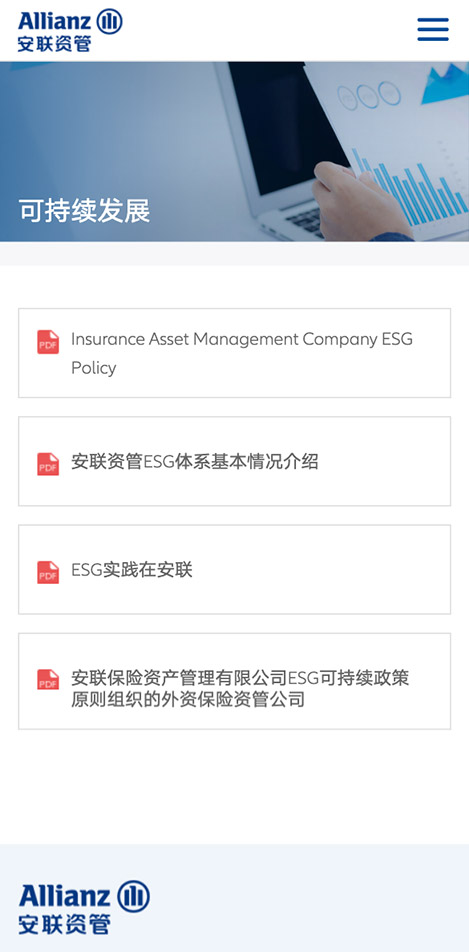Screen dimensions: 469x952
Task: Open 安联保险资产管理有限公司ESG可持续政策 document
Action: pos(234,681)
